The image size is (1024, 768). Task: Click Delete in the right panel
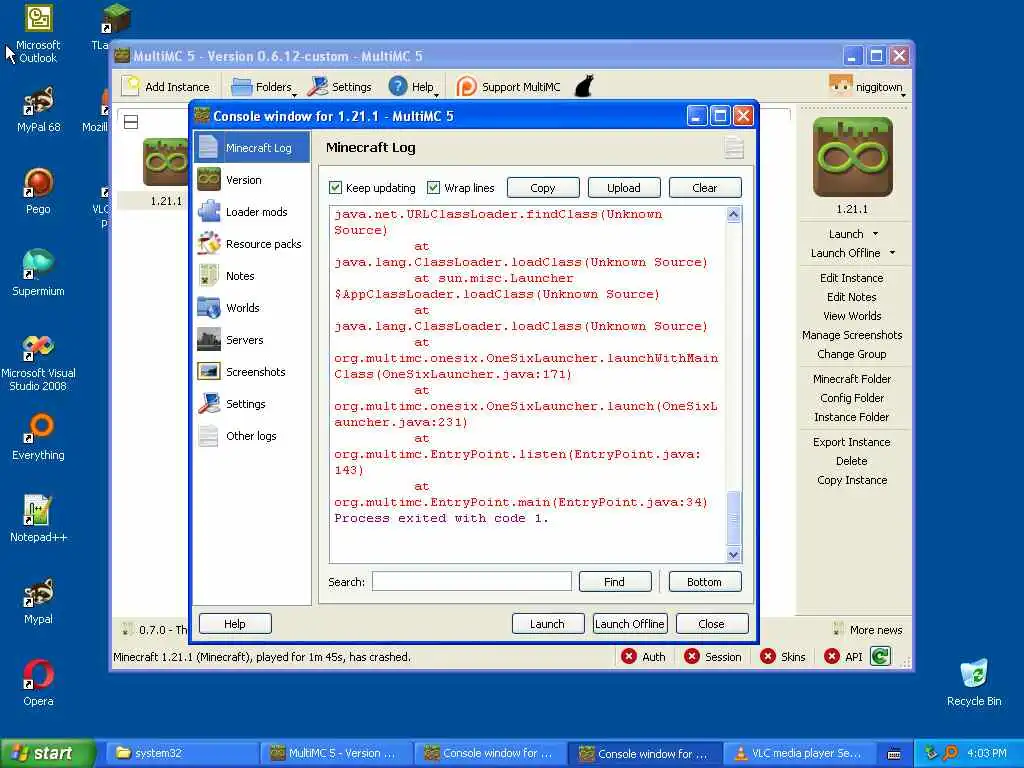pyautogui.click(x=852, y=460)
